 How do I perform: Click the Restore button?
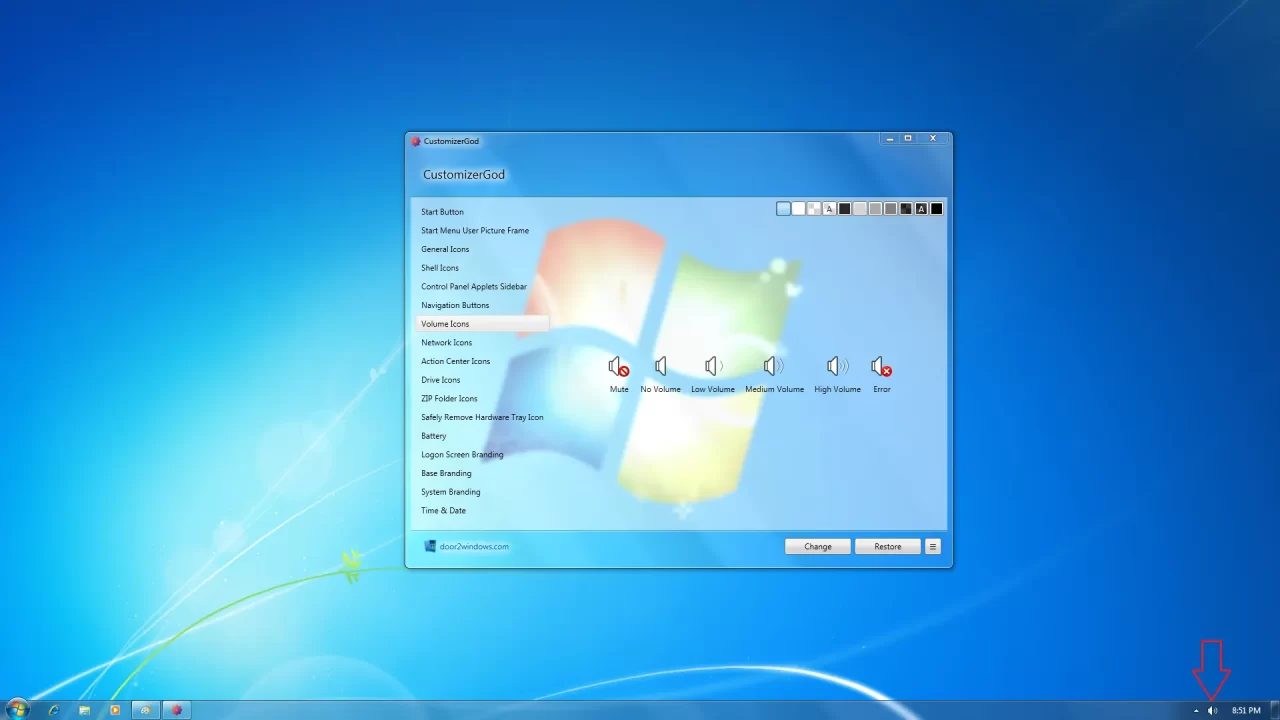point(887,546)
